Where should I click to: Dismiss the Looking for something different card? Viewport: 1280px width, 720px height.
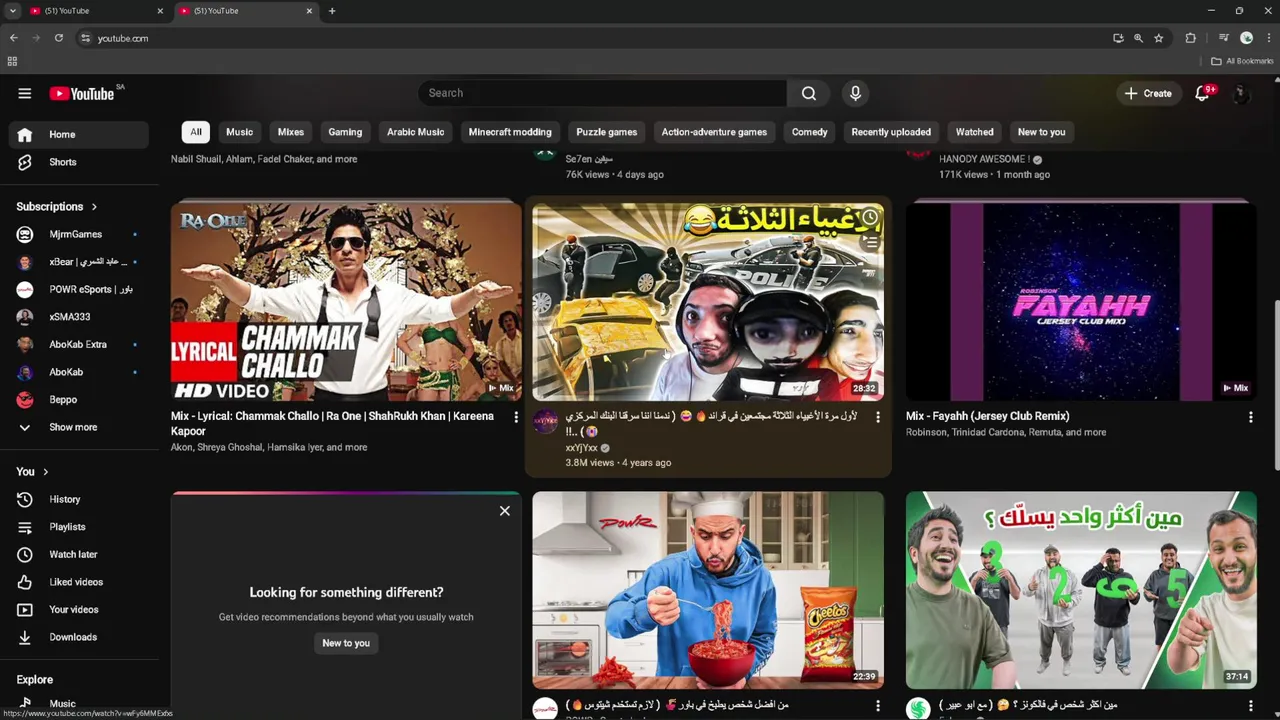(x=504, y=511)
